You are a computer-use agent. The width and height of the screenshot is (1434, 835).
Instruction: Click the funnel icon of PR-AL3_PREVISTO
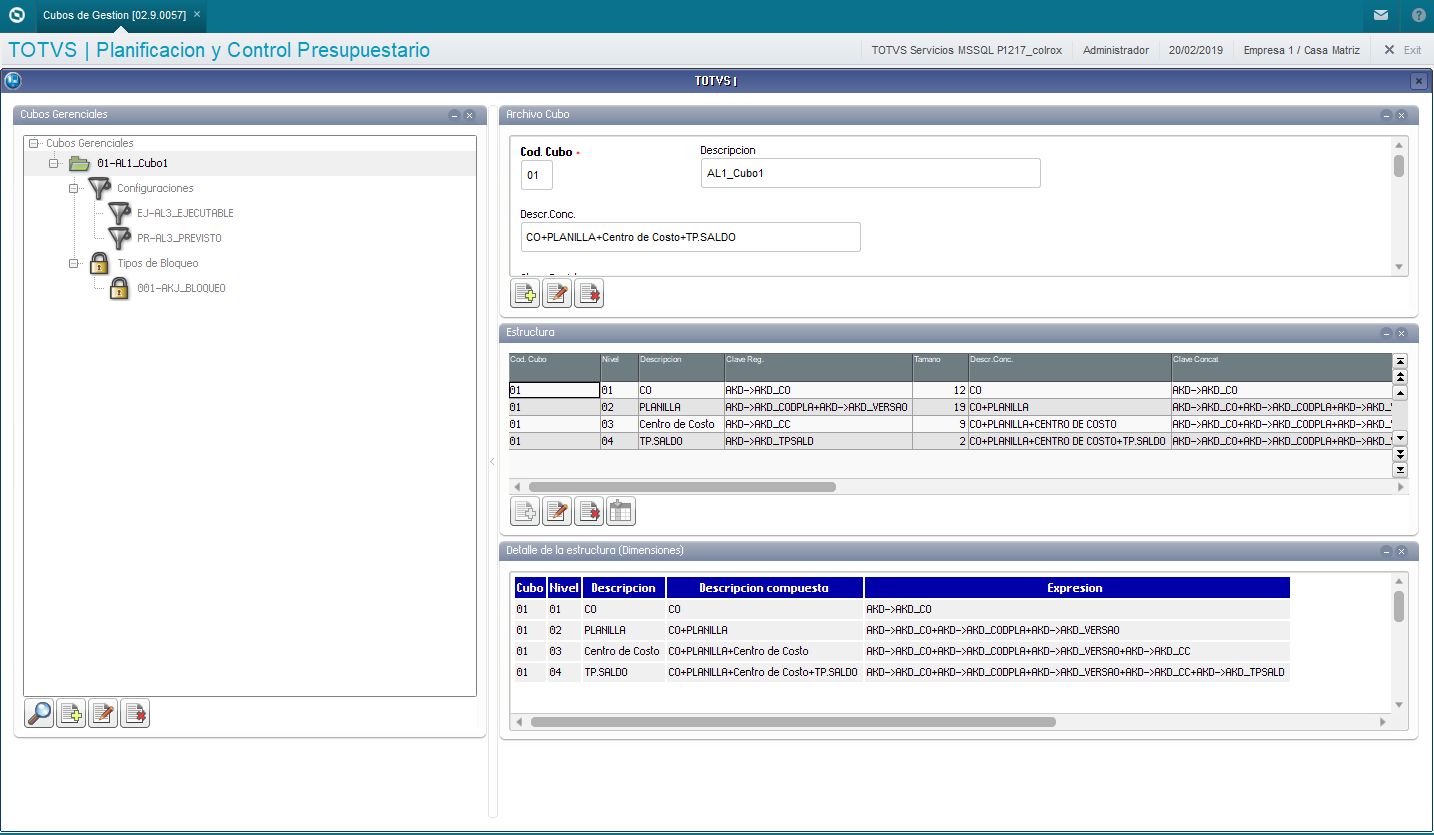119,238
